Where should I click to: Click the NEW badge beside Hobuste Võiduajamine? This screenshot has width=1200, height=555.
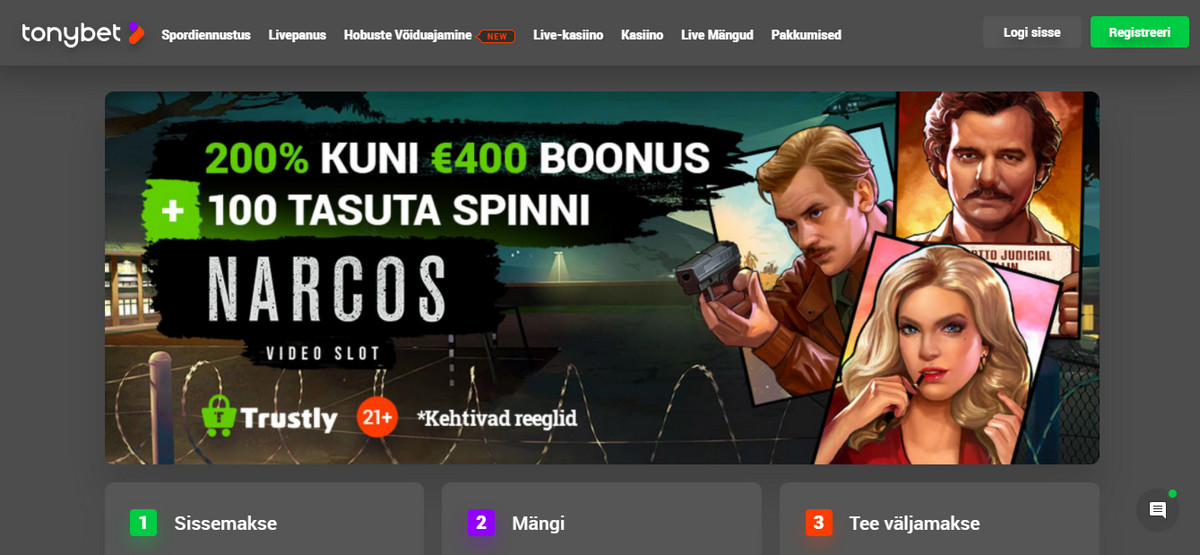[497, 35]
